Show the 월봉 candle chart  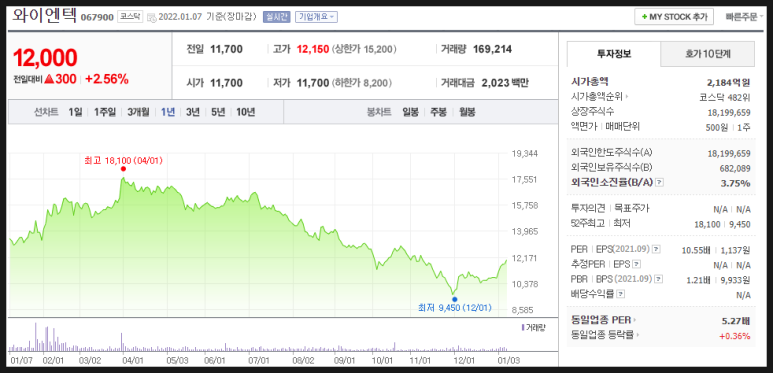467,112
